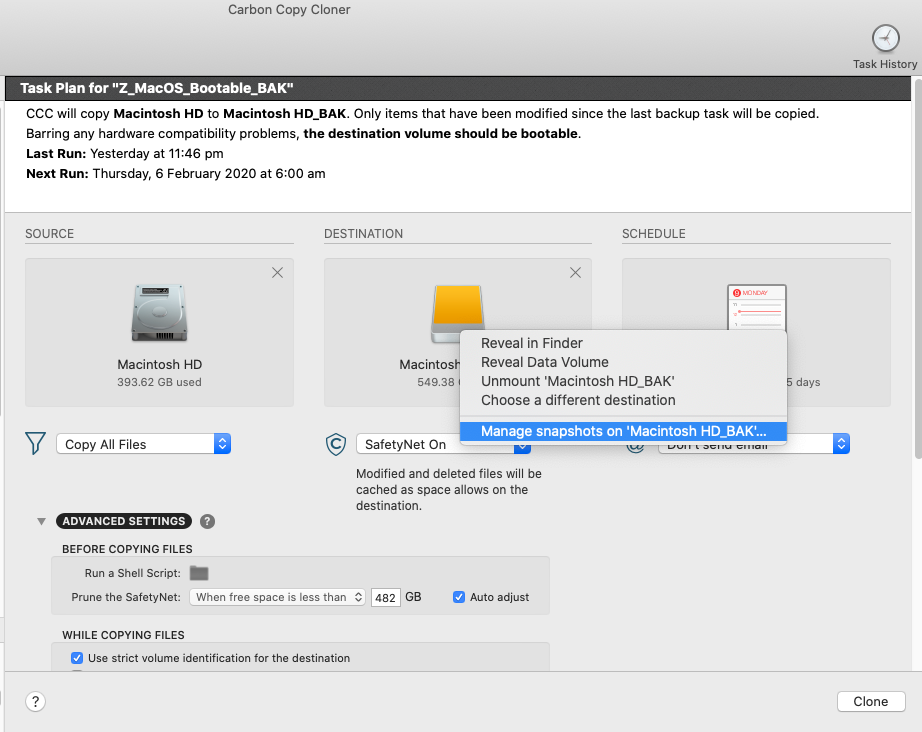Choose a shell script folder icon
This screenshot has height=732, width=922.
199,573
